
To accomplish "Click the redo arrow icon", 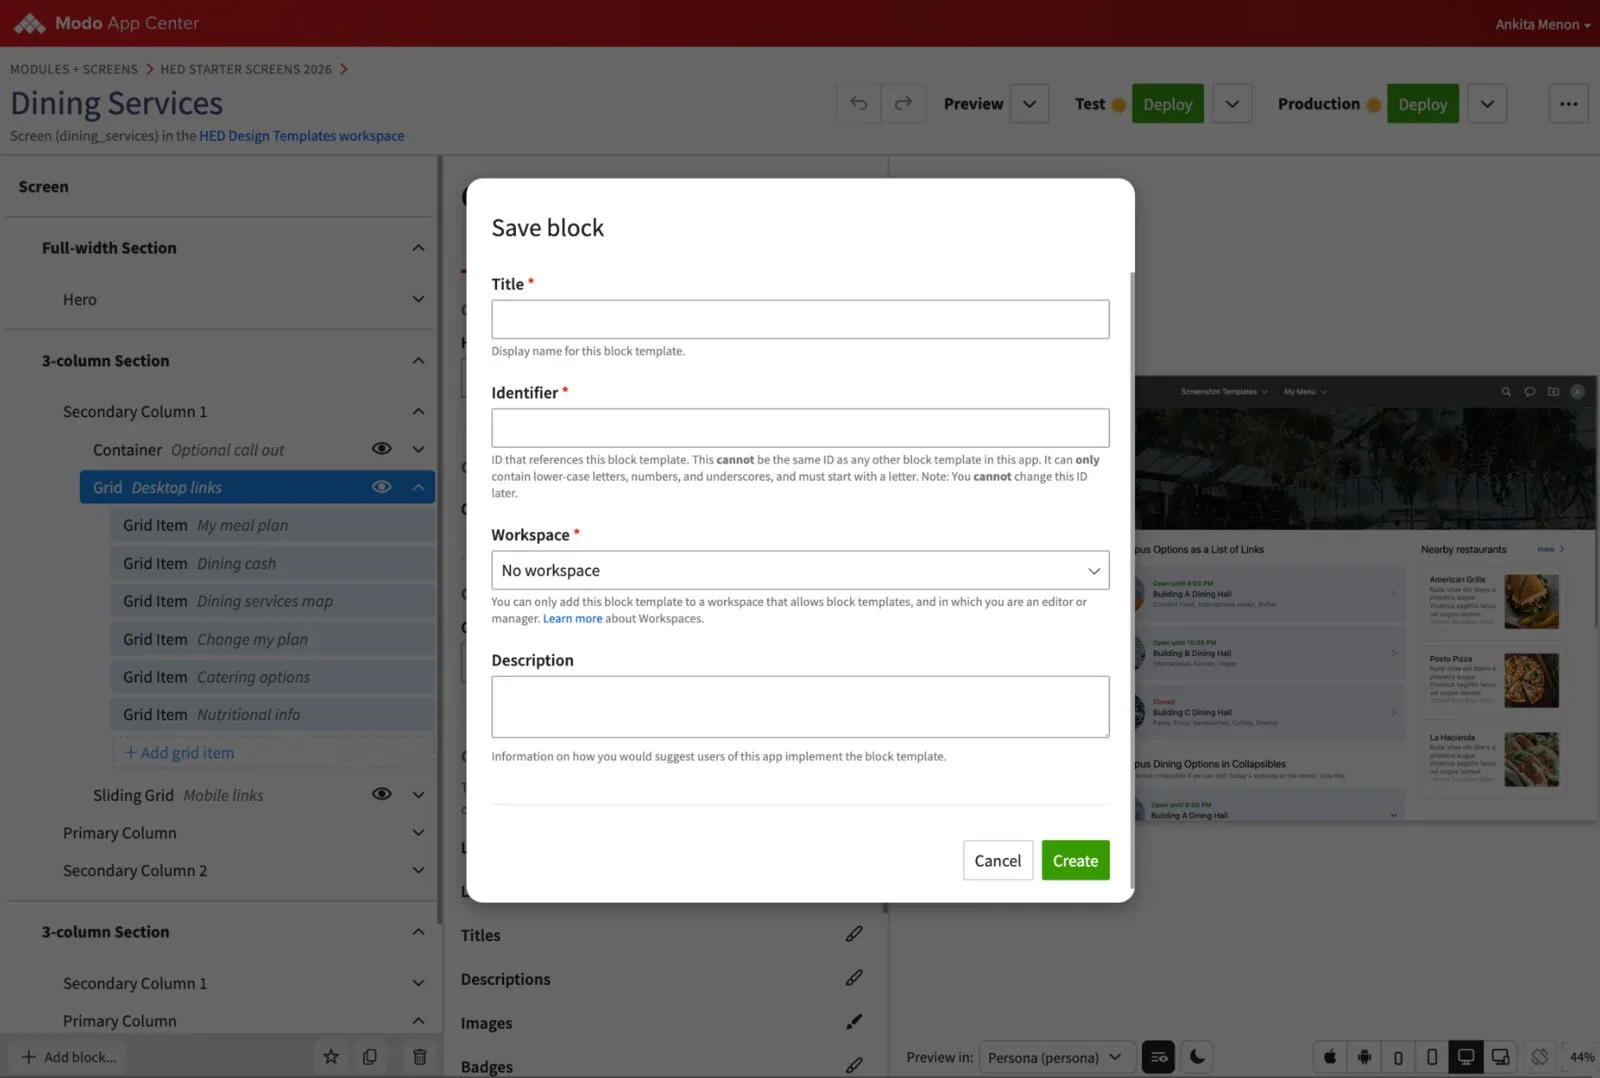I will 903,104.
